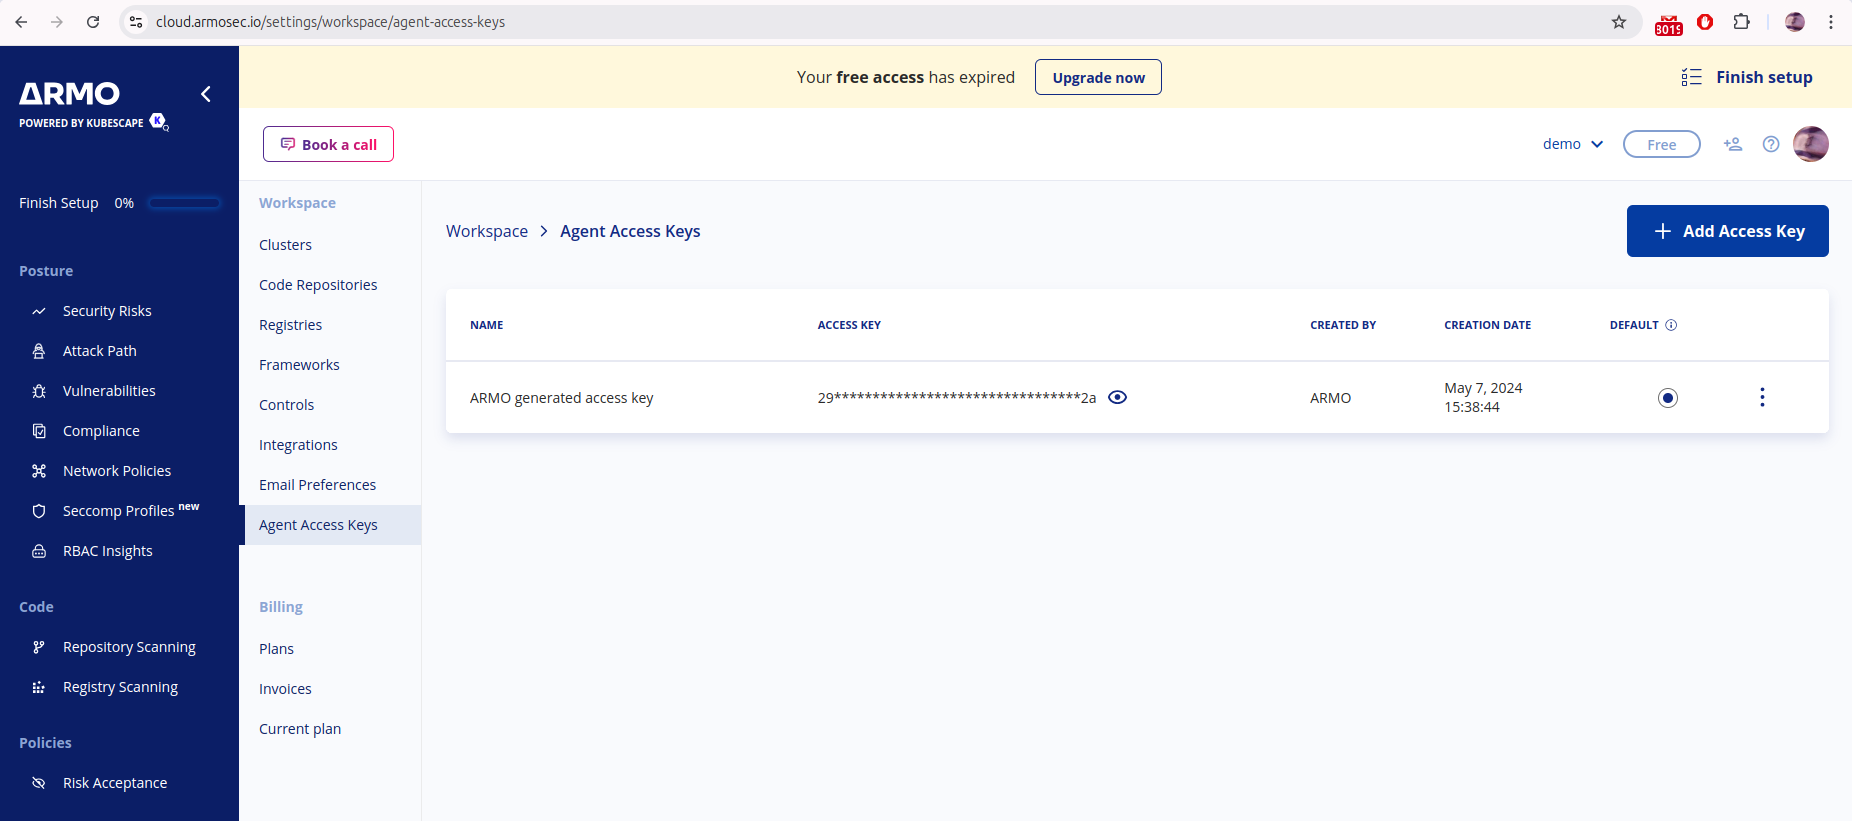
Task: Click the info icon next to DEFAULT
Action: [1671, 325]
